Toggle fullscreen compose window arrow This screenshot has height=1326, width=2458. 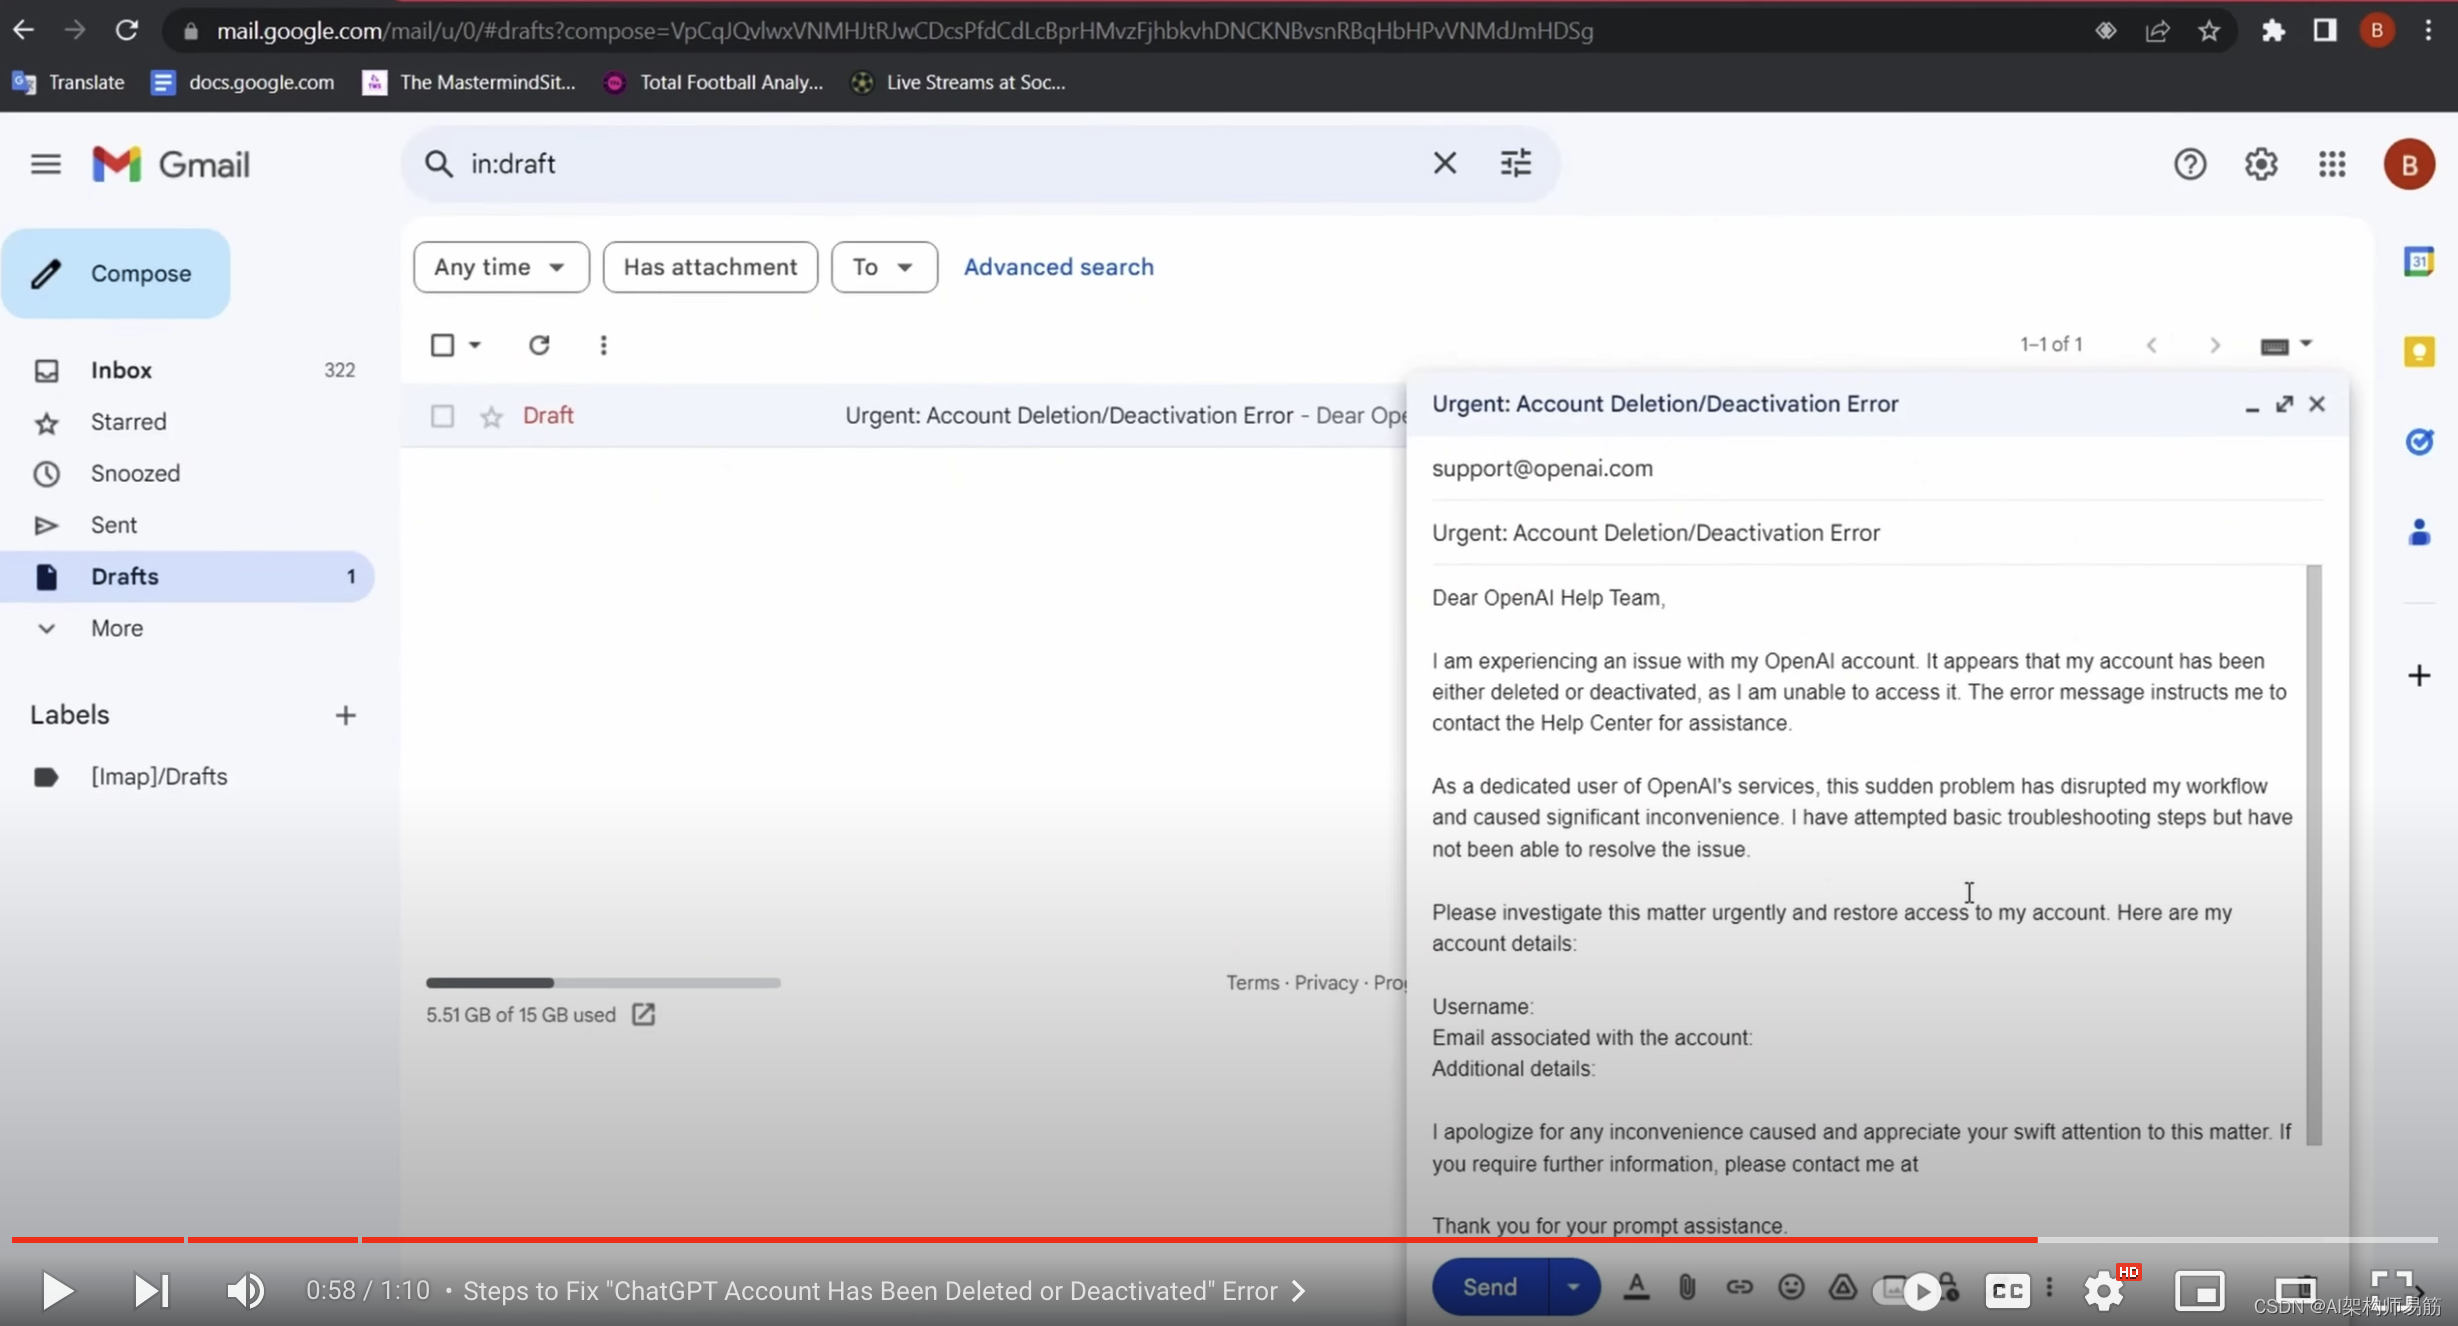click(2284, 404)
